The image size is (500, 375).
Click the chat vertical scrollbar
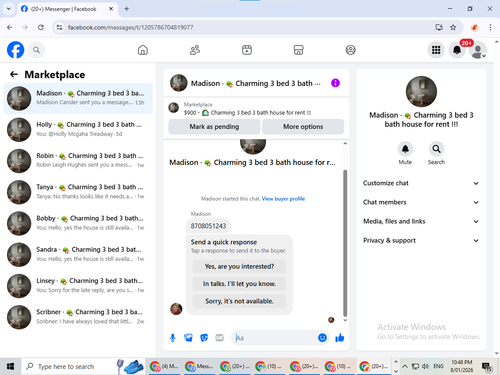tap(345, 243)
